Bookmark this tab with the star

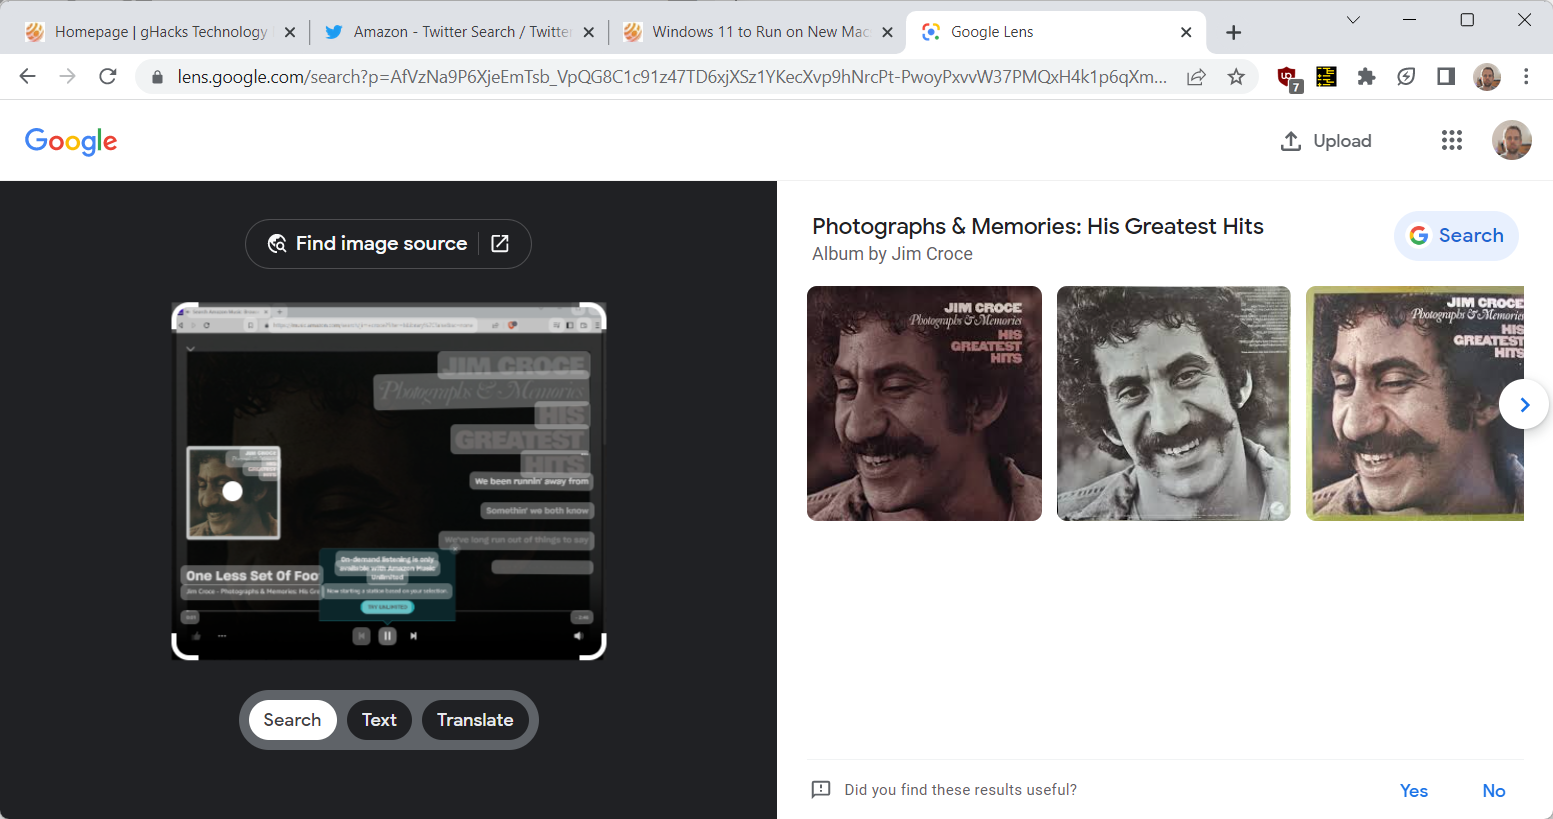[x=1236, y=77]
